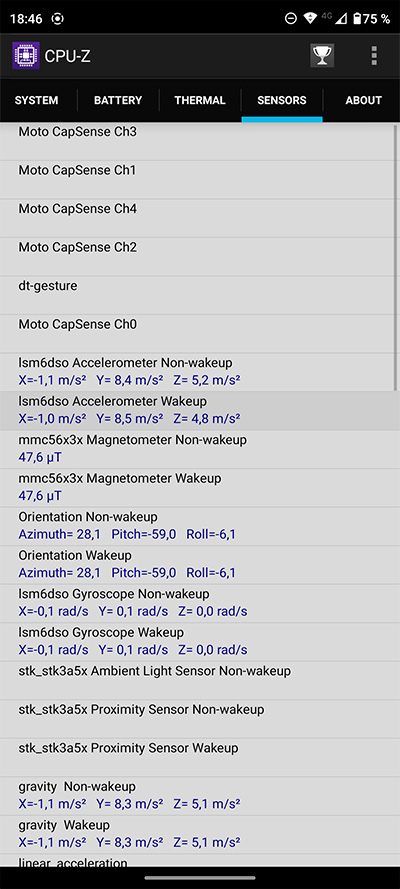Tap the trophy icon in the header
Image resolution: width=400 pixels, height=889 pixels.
click(322, 56)
